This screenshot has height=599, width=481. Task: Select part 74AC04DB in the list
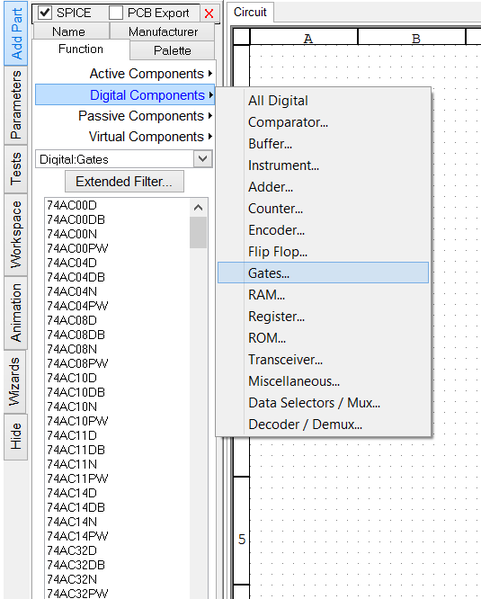coord(76,277)
